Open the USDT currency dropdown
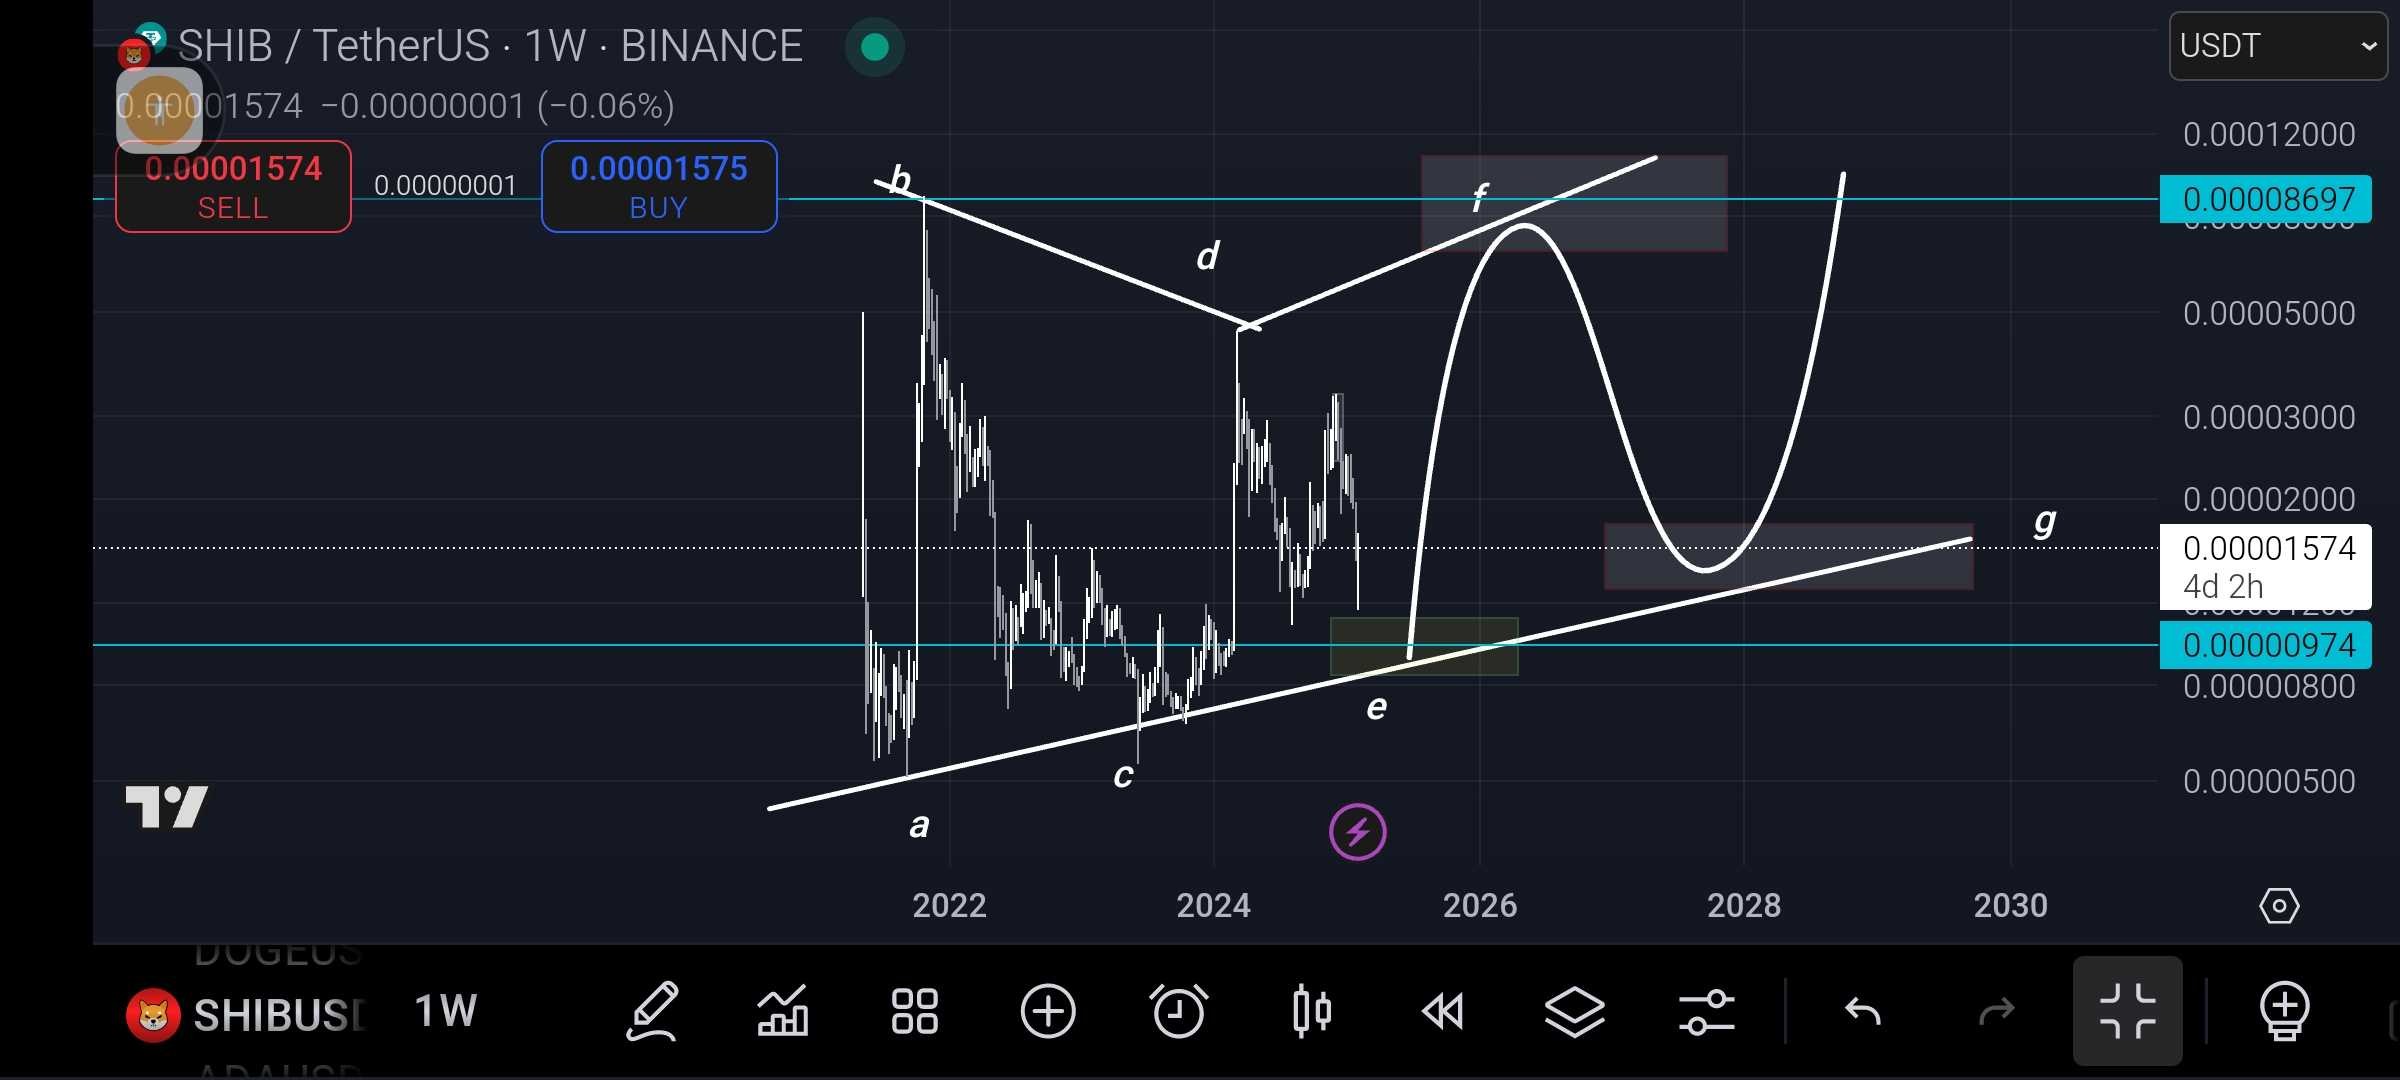The image size is (2400, 1080). click(2278, 46)
